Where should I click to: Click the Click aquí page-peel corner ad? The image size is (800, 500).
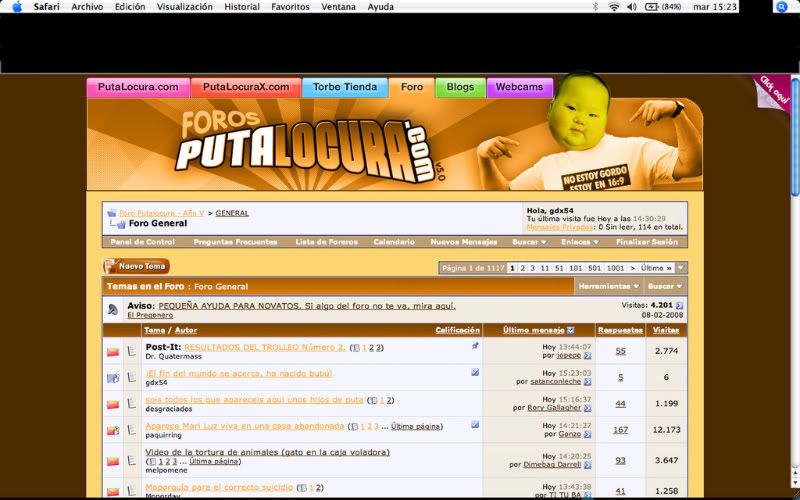pos(773,92)
